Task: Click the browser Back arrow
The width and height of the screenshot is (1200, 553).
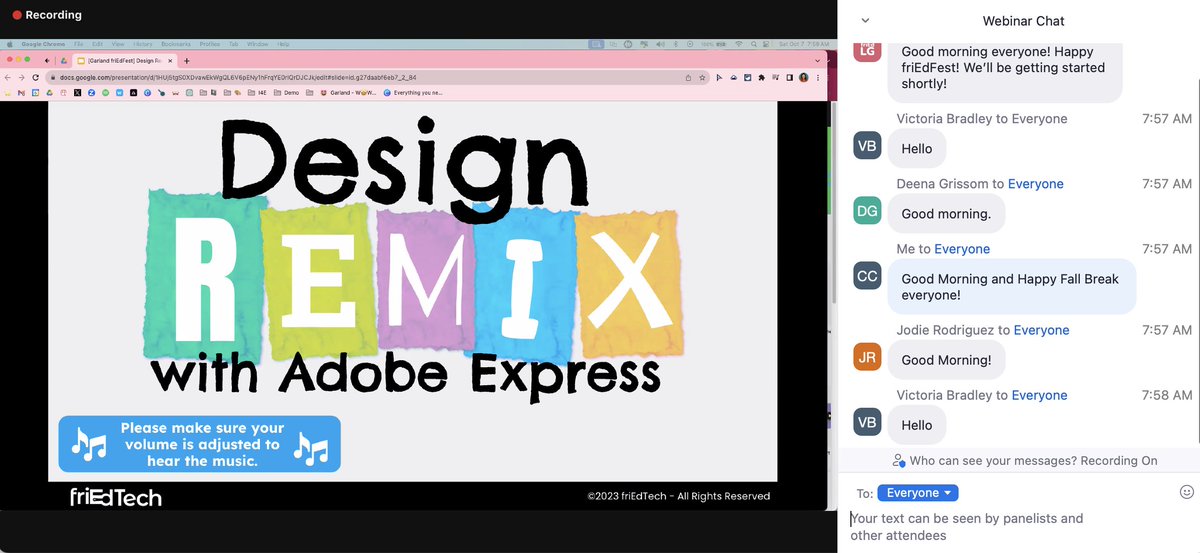Action: pos(8,78)
